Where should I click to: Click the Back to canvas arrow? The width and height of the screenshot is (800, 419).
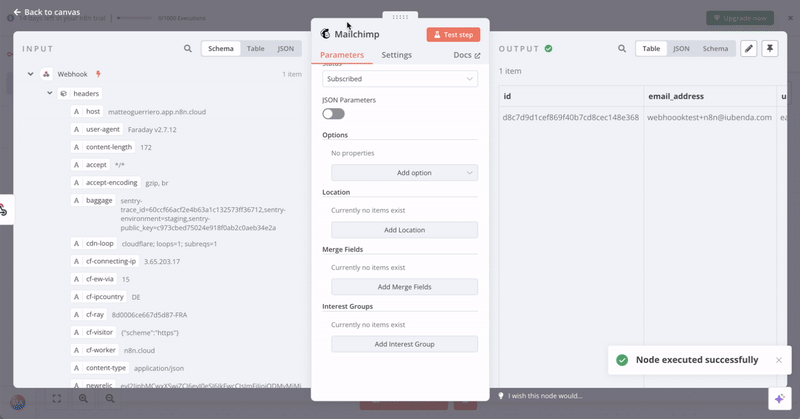click(17, 12)
